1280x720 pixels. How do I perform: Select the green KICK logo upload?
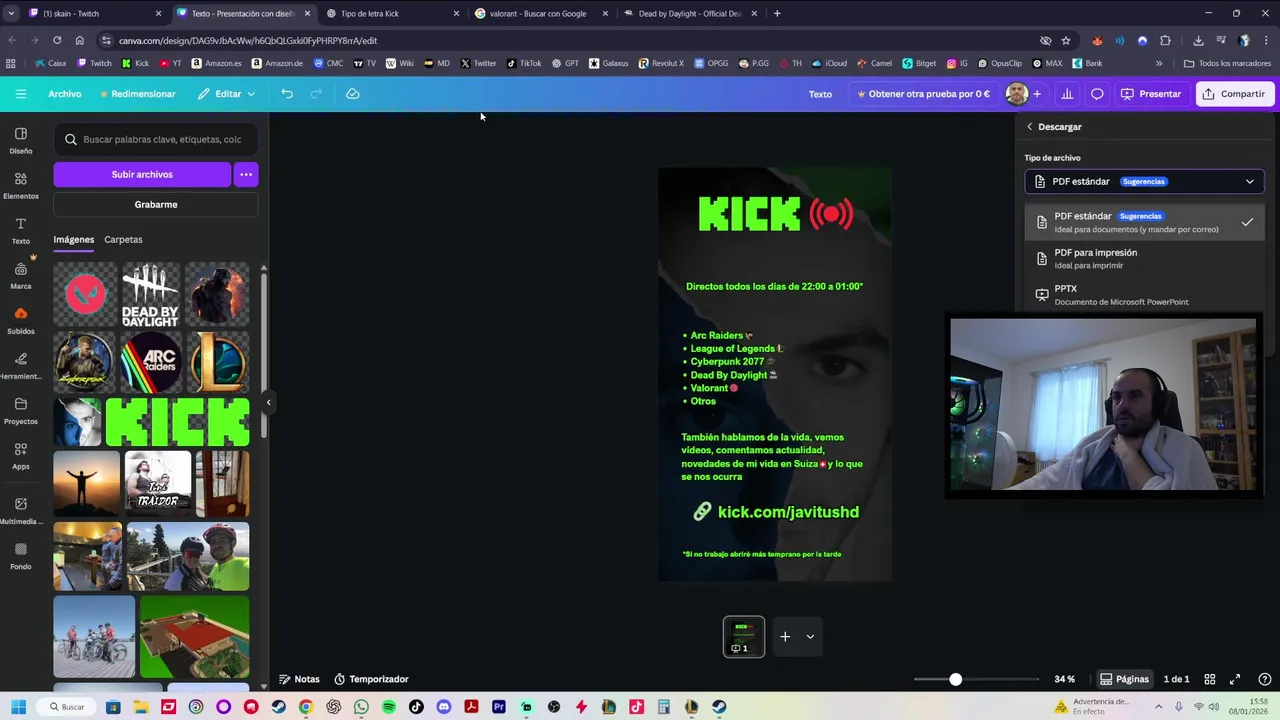pos(178,421)
